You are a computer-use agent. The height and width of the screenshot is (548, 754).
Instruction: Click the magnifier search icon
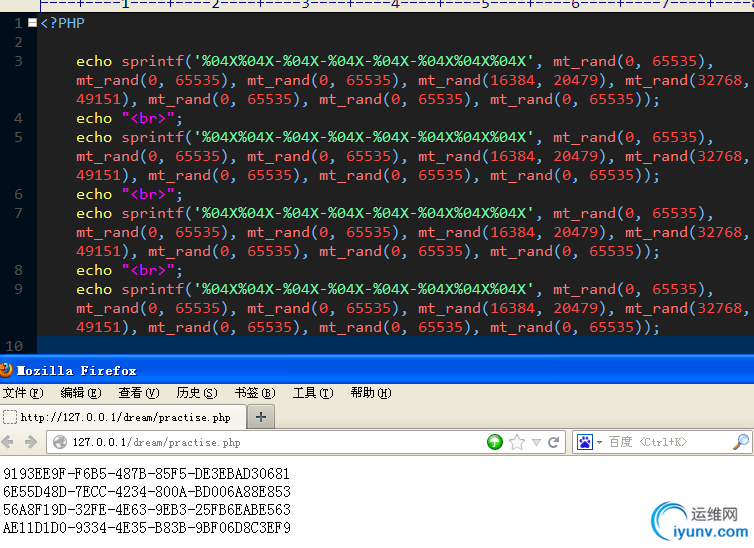(x=741, y=442)
